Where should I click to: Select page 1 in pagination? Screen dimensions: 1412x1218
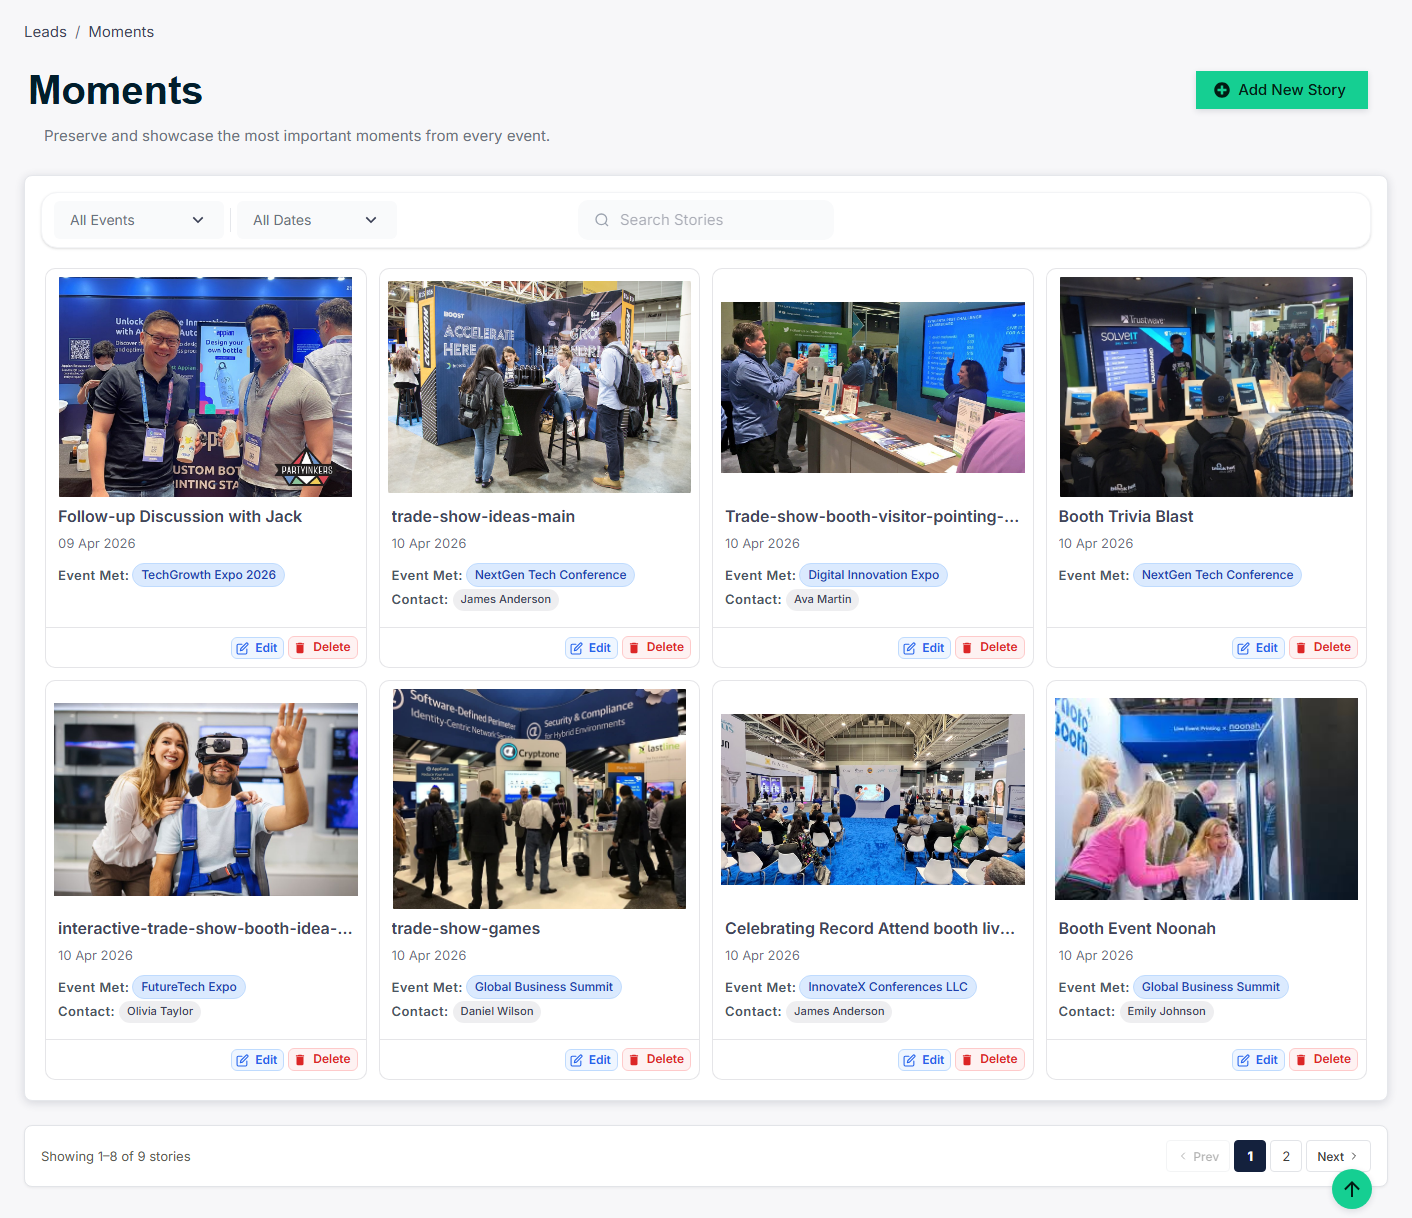1250,1156
